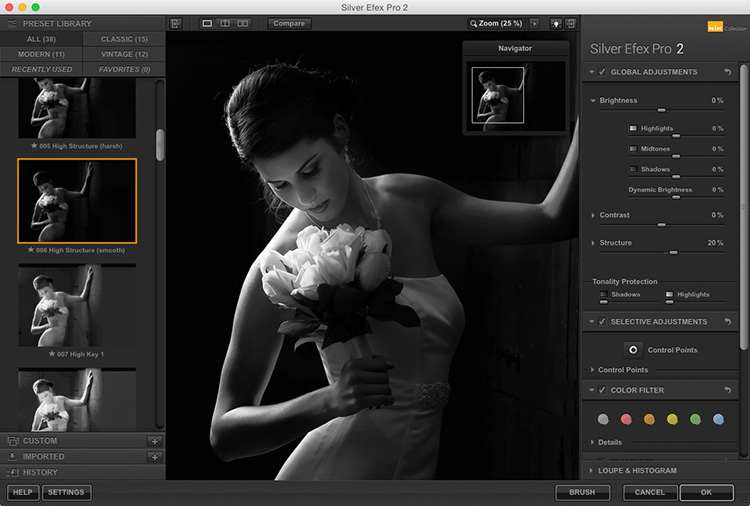Image resolution: width=750 pixels, height=506 pixels.
Task: Reset Color Filter with arrow icon
Action: (728, 390)
